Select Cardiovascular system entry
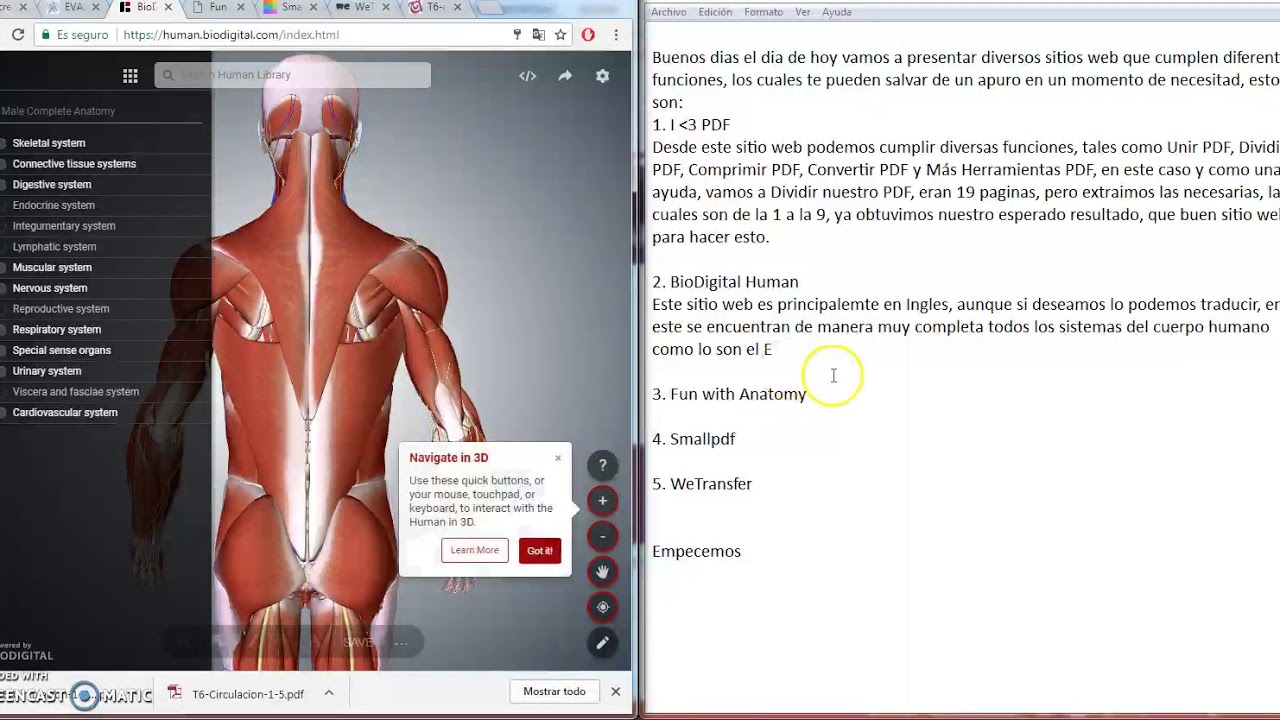Screen dimensions: 1280x720 [x=65, y=412]
